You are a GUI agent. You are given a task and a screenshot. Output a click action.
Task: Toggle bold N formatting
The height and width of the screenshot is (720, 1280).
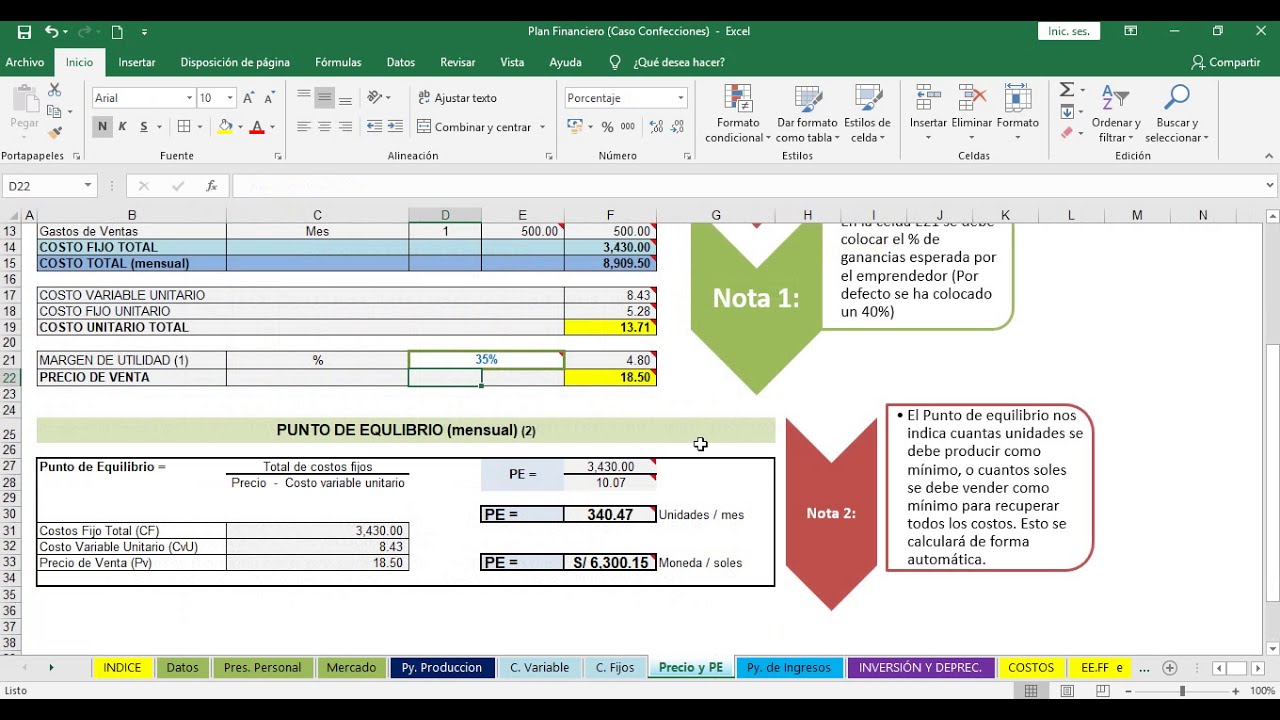(x=102, y=127)
